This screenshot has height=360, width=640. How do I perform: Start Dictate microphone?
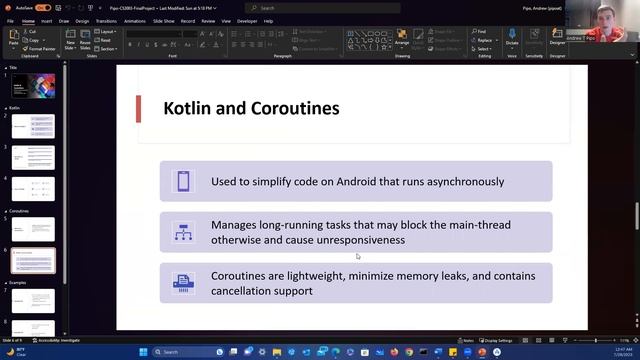[512, 38]
